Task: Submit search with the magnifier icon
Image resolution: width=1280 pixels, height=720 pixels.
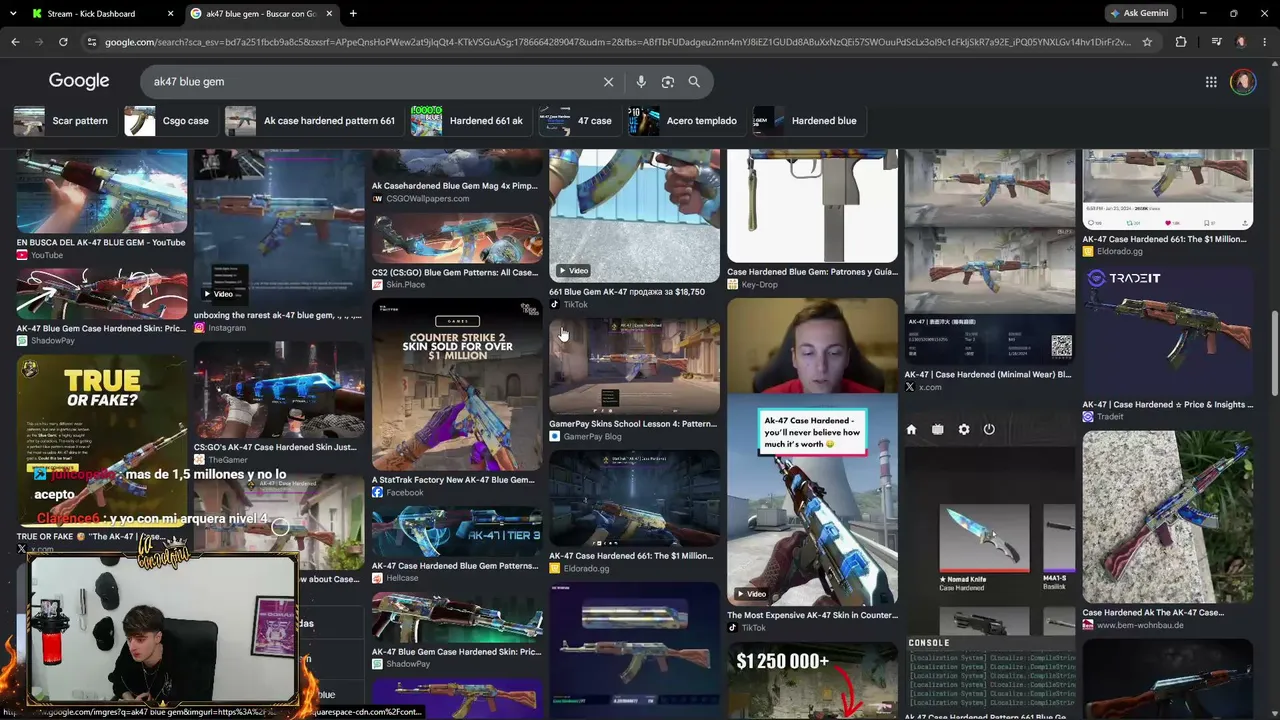Action: pyautogui.click(x=694, y=82)
